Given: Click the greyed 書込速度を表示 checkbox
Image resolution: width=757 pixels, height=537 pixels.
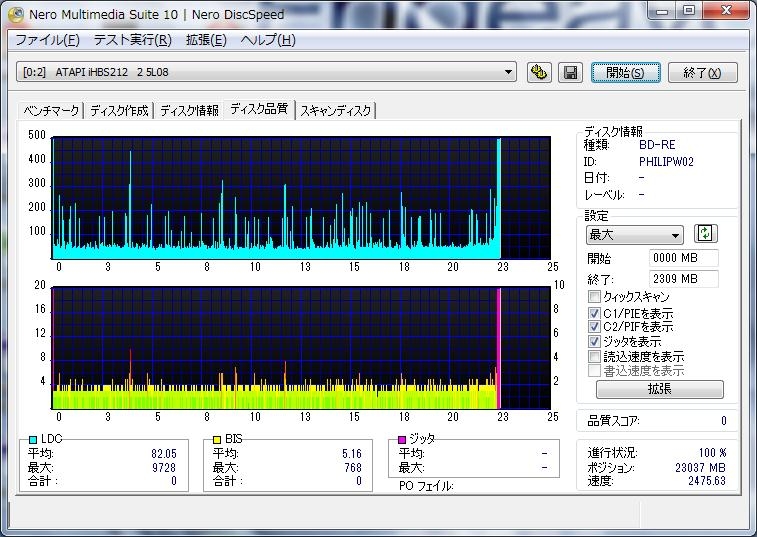Looking at the screenshot, I should (x=594, y=370).
